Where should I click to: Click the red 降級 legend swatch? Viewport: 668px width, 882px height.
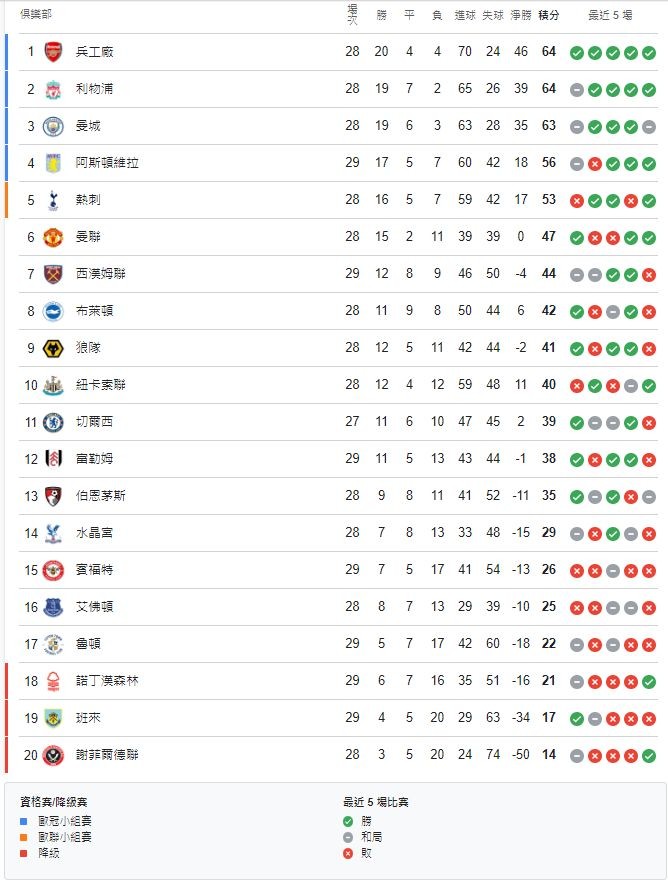[25, 853]
